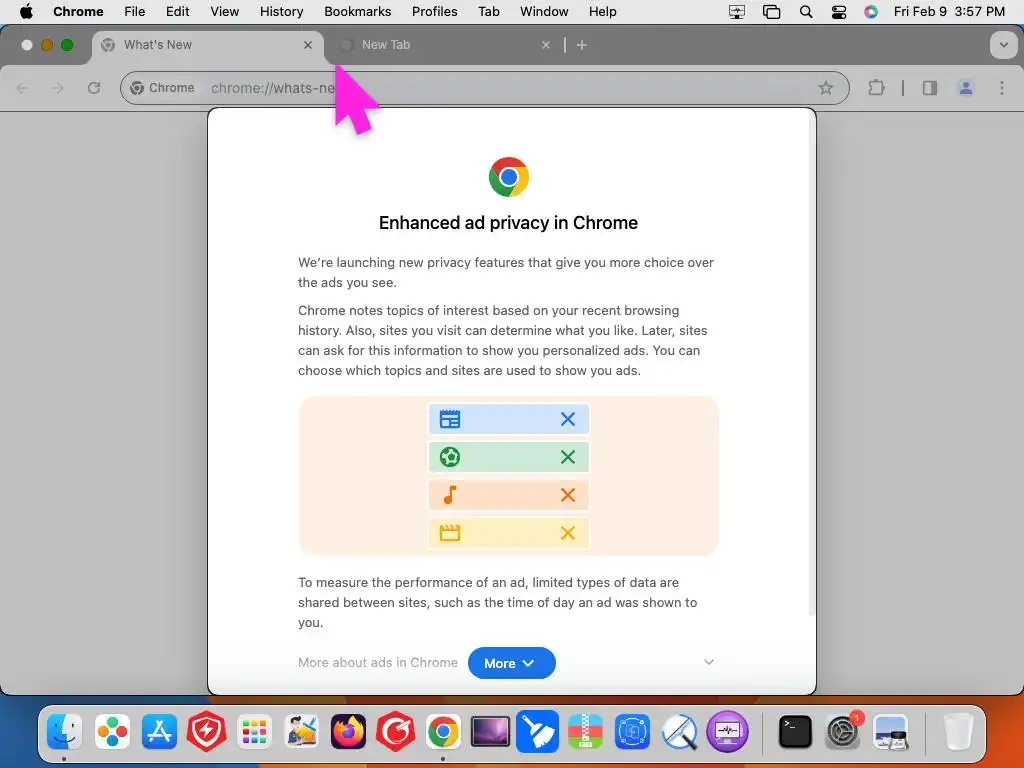Click the date and time display
This screenshot has height=768, width=1024.
(949, 12)
